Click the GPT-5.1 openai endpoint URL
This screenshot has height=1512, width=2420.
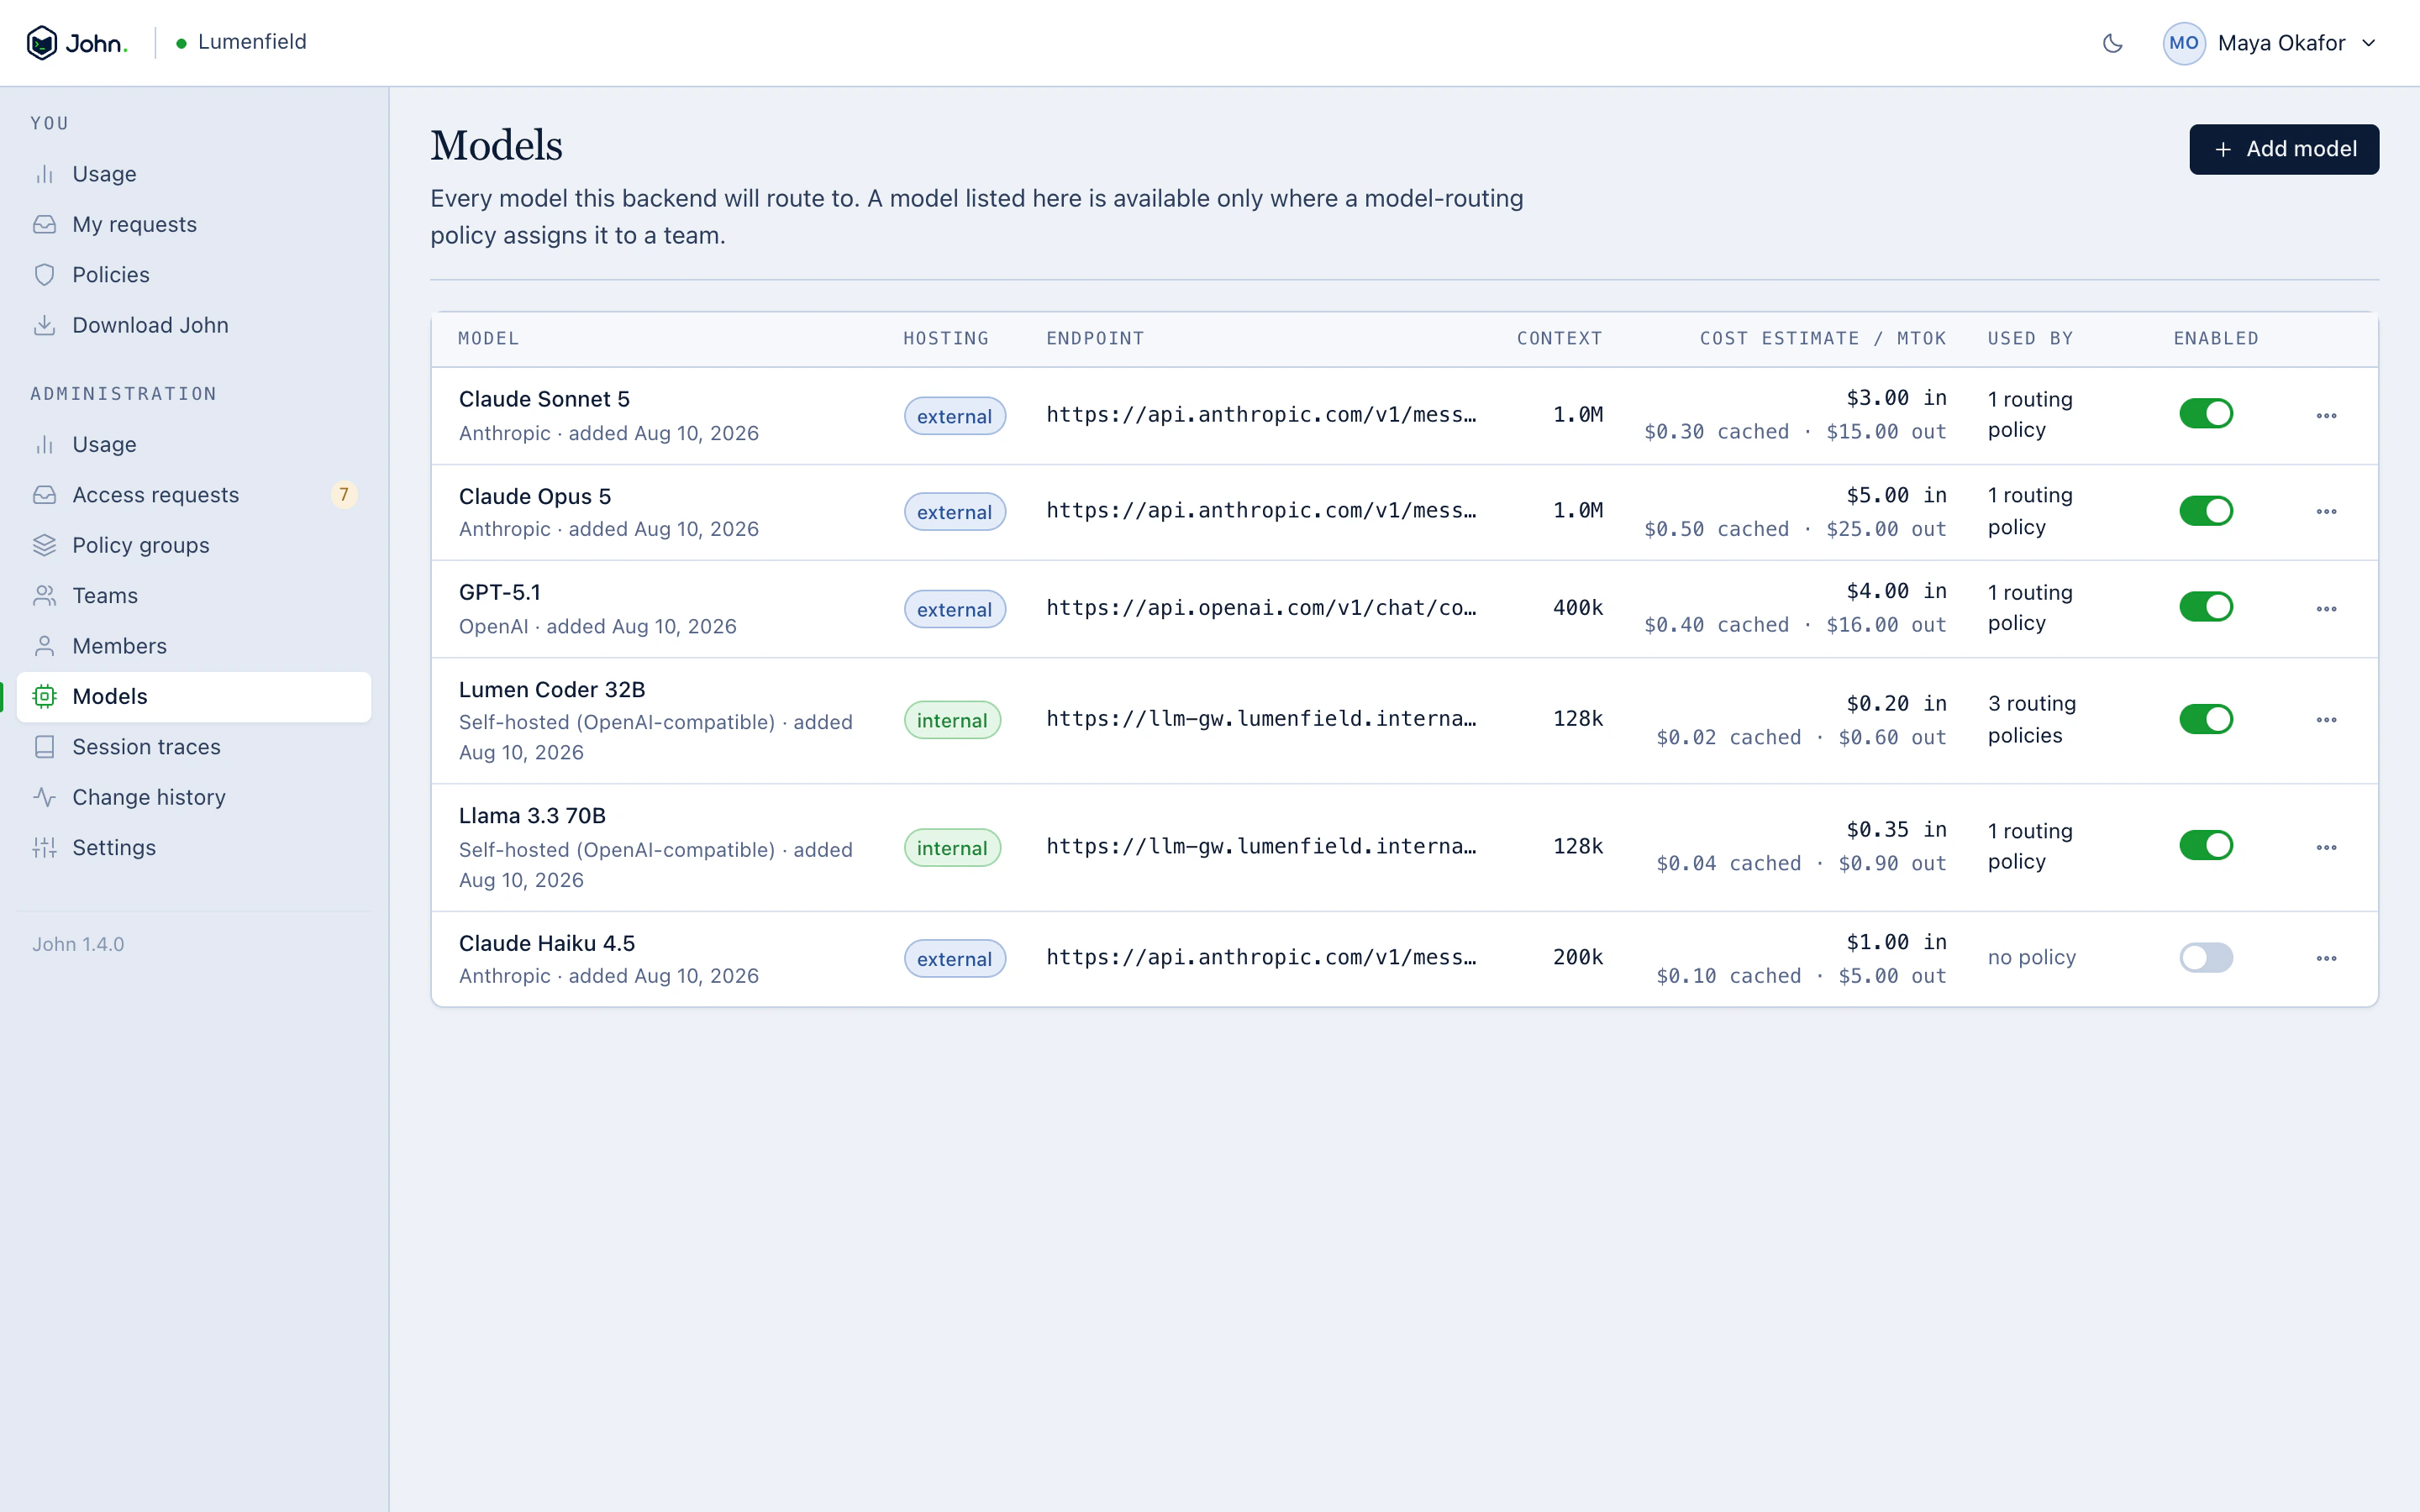[1261, 608]
